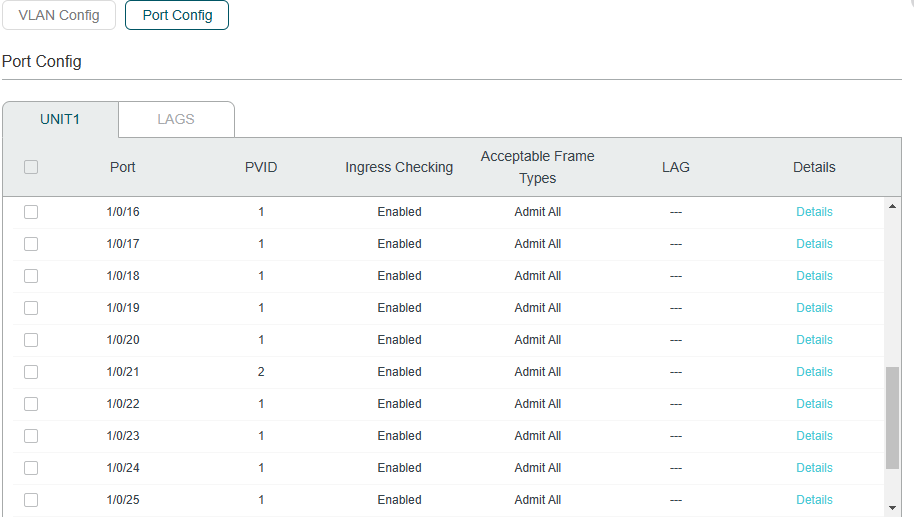The height and width of the screenshot is (517, 914).
Task: Check the box for port 1/0/21
Action: (x=31, y=372)
